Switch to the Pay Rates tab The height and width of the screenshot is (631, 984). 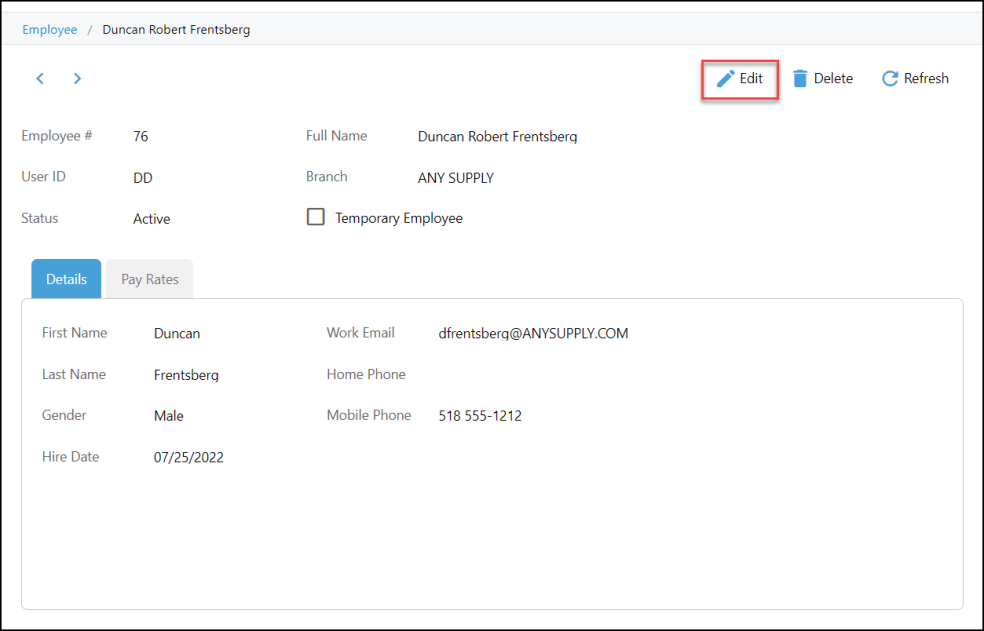[x=149, y=279]
